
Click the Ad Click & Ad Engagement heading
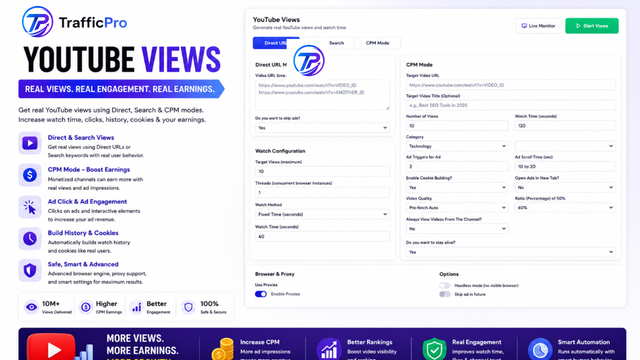(x=87, y=201)
